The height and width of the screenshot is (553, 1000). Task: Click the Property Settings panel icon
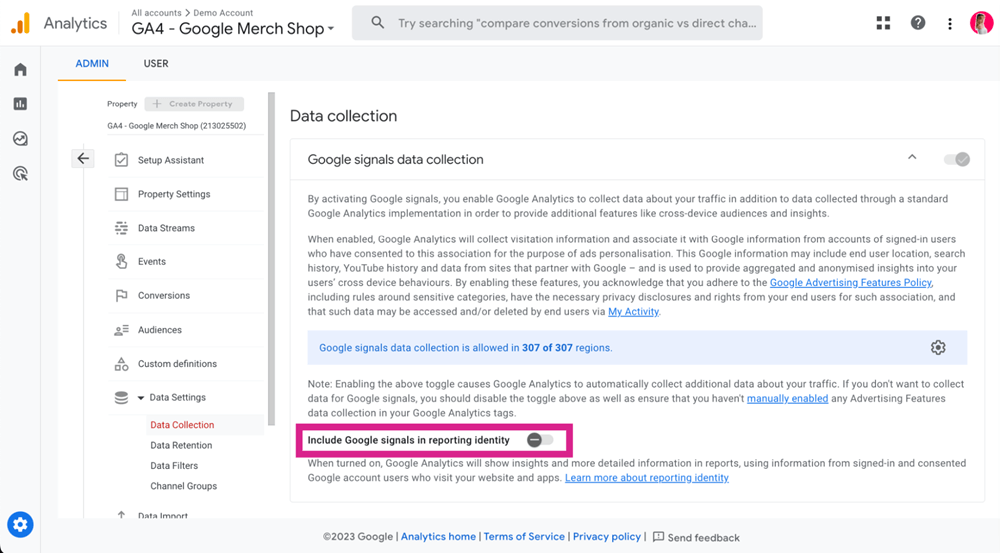pyautogui.click(x=121, y=194)
